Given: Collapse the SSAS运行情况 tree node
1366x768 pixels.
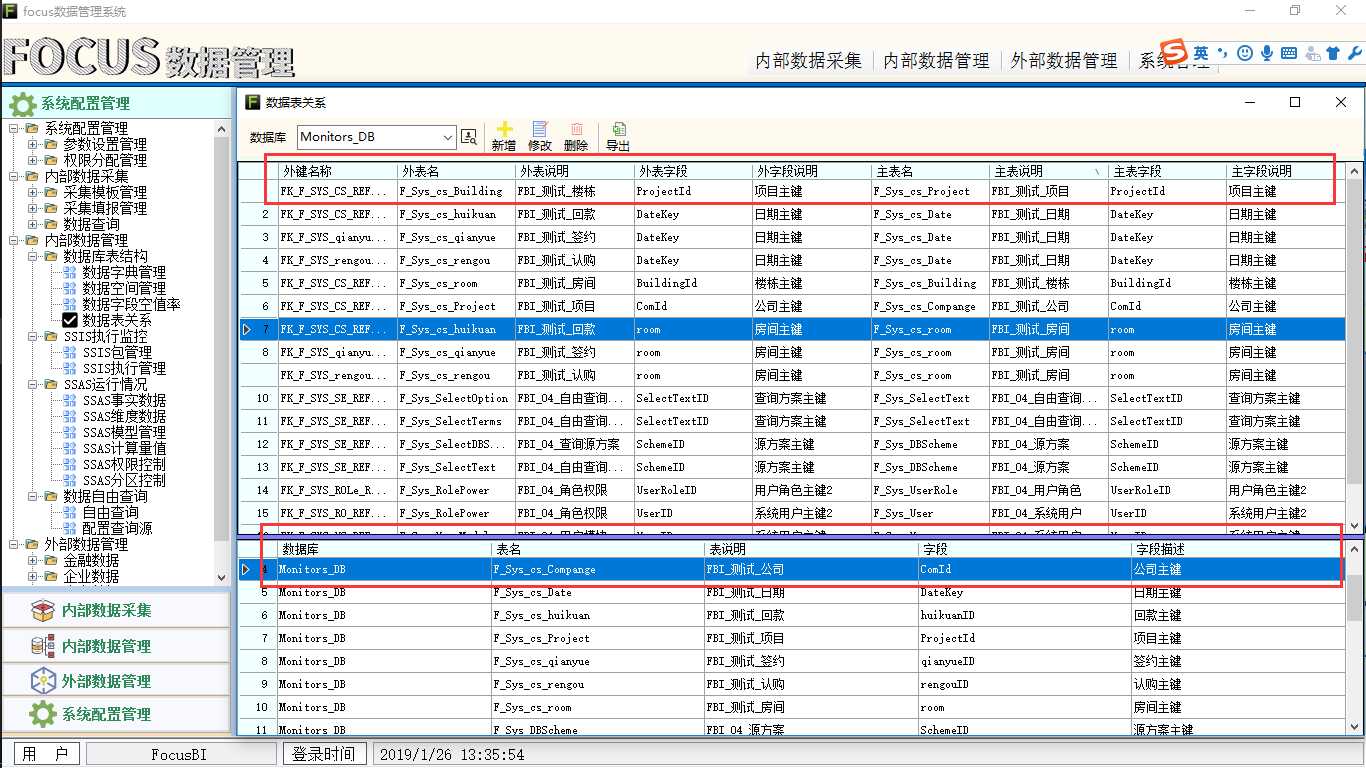Looking at the screenshot, I should click(x=33, y=384).
